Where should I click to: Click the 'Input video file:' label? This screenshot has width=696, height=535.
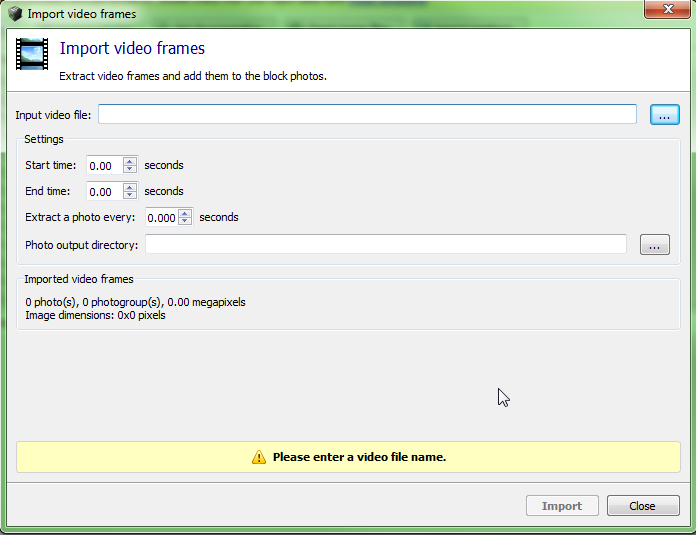pyautogui.click(x=53, y=115)
